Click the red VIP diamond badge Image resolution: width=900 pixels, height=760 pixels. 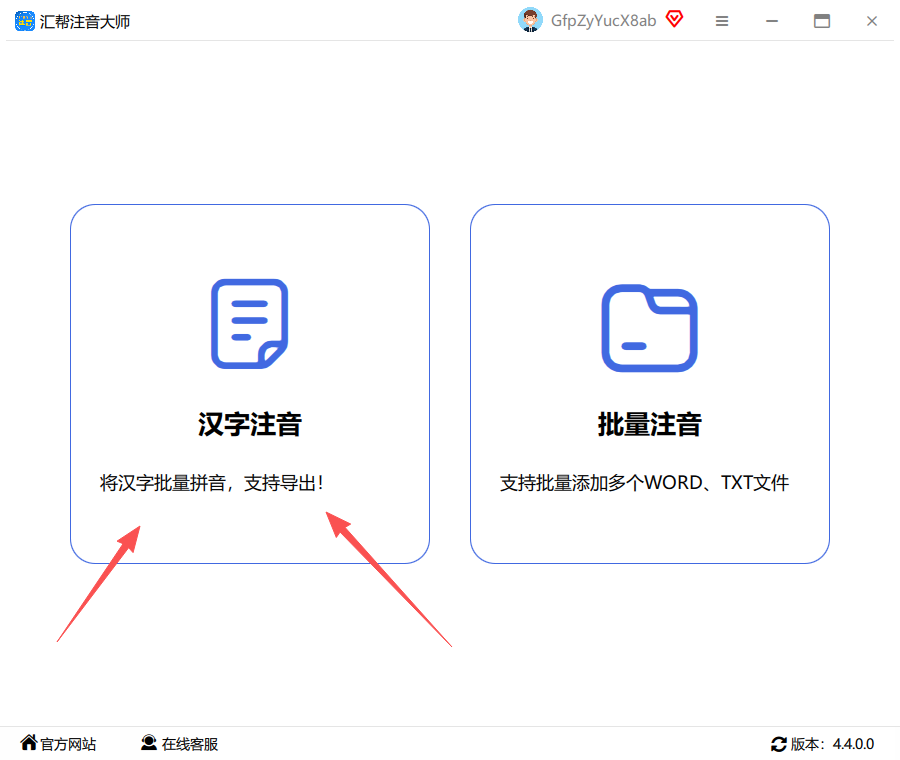674,20
